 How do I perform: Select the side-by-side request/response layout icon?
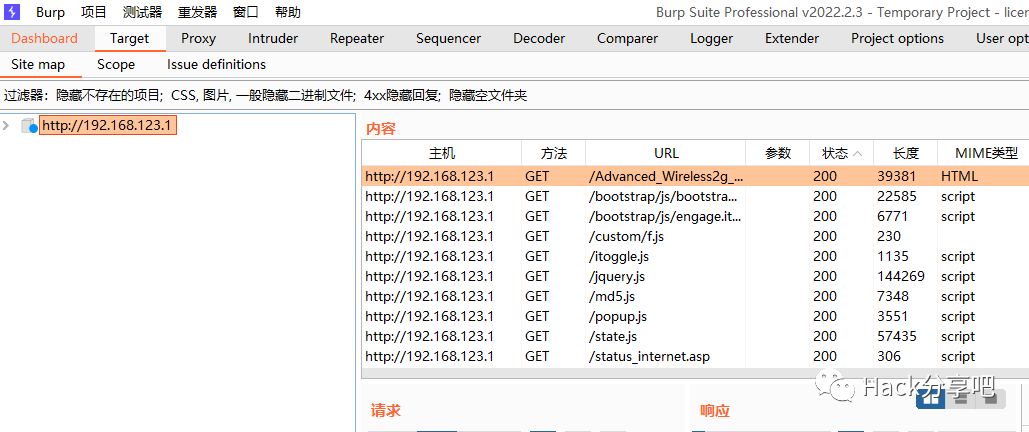(930, 398)
